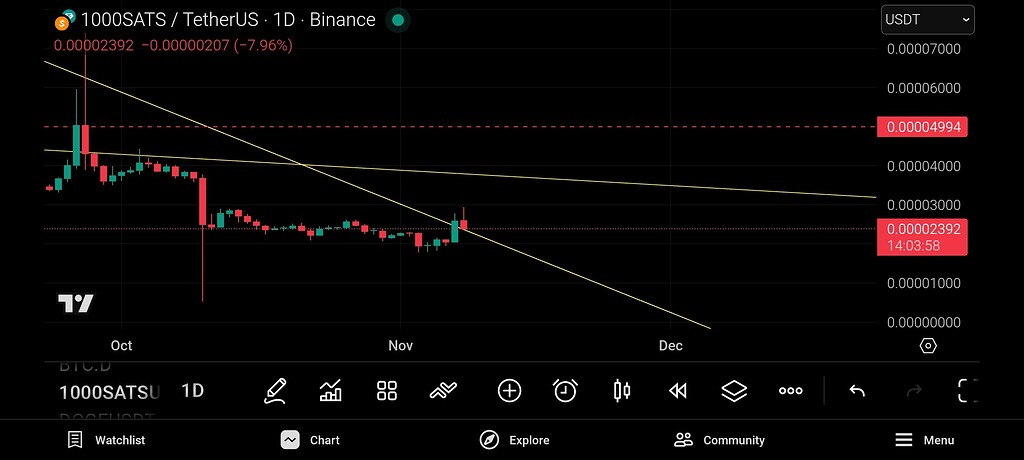
Task: Start bar replay with rewind icon
Action: [x=678, y=390]
